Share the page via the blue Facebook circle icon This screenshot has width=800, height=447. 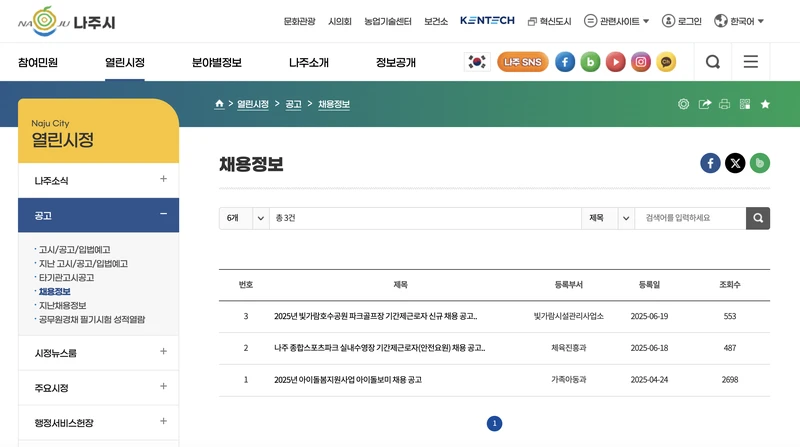(x=710, y=163)
